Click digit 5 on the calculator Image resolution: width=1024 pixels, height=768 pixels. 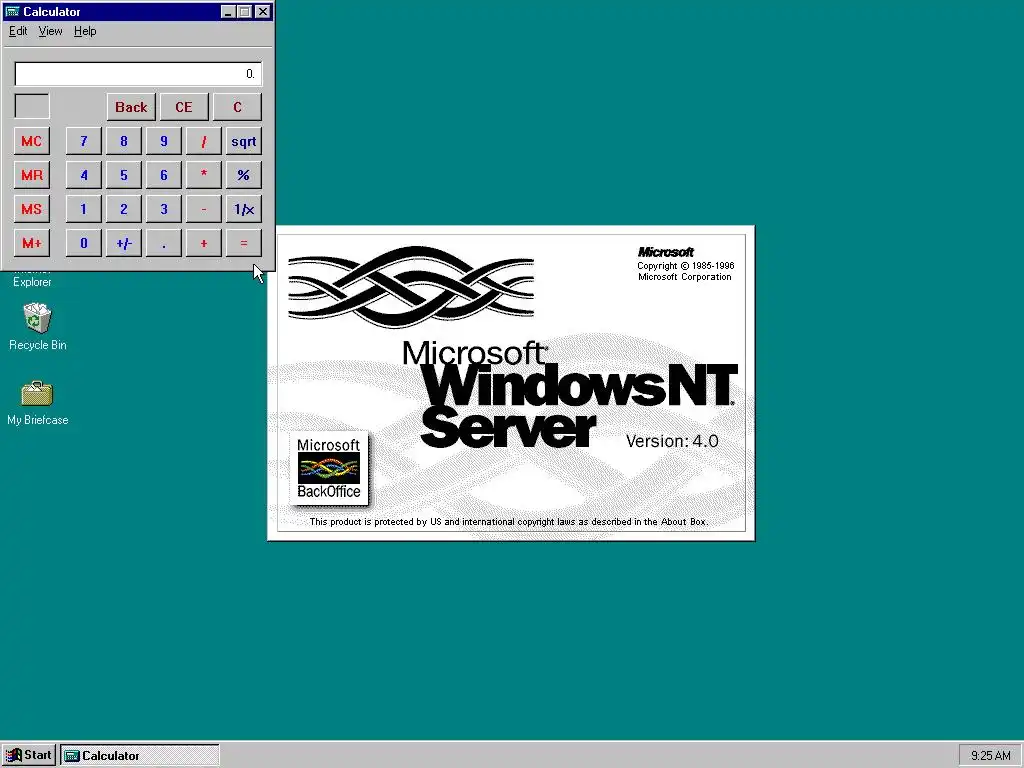123,175
